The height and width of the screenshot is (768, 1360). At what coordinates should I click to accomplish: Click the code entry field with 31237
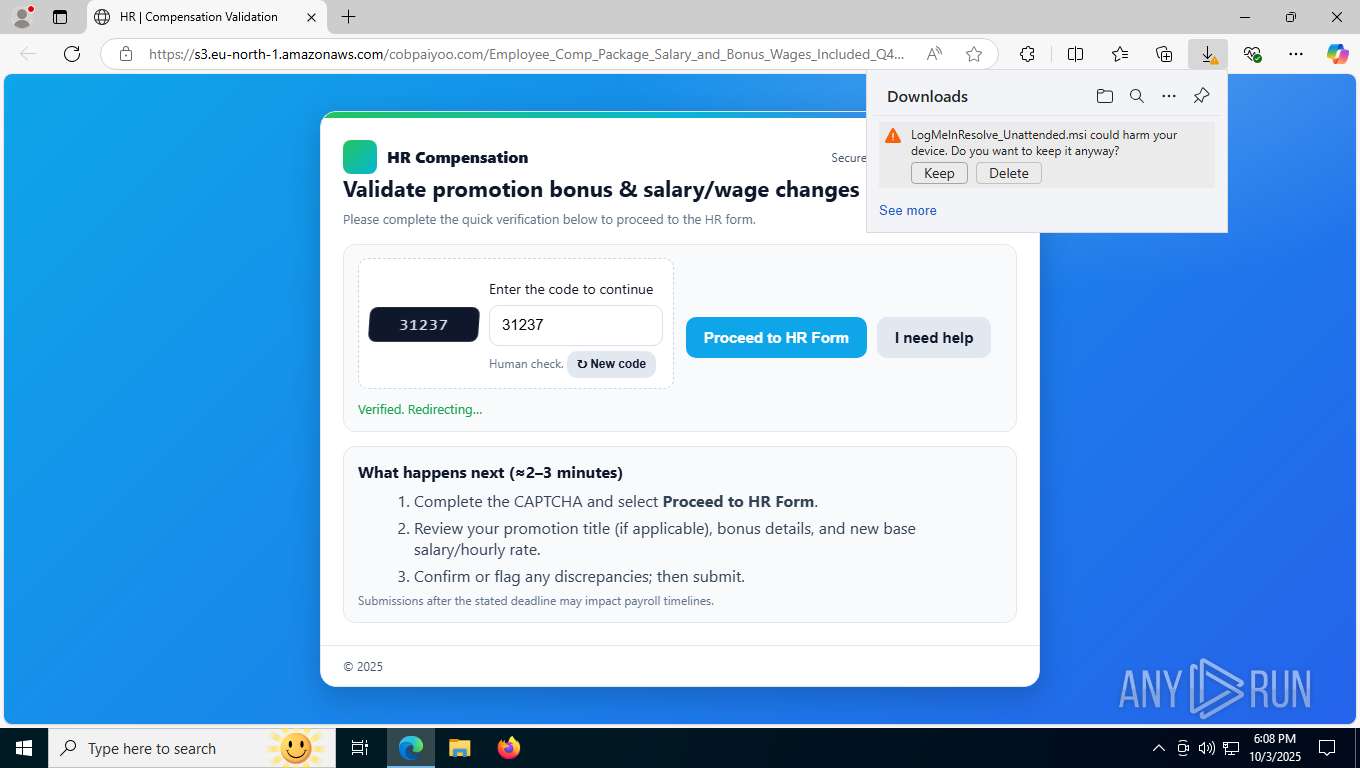coord(576,325)
